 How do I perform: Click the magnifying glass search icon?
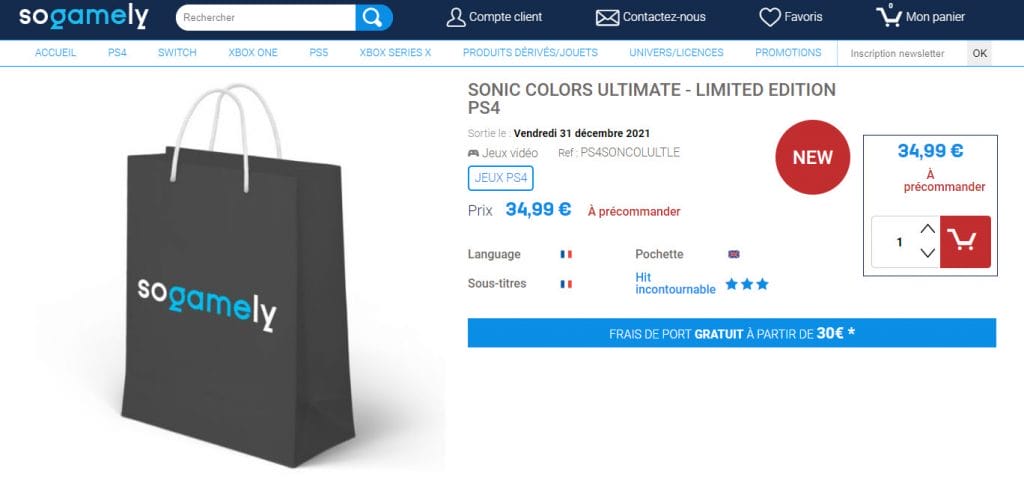(x=373, y=17)
